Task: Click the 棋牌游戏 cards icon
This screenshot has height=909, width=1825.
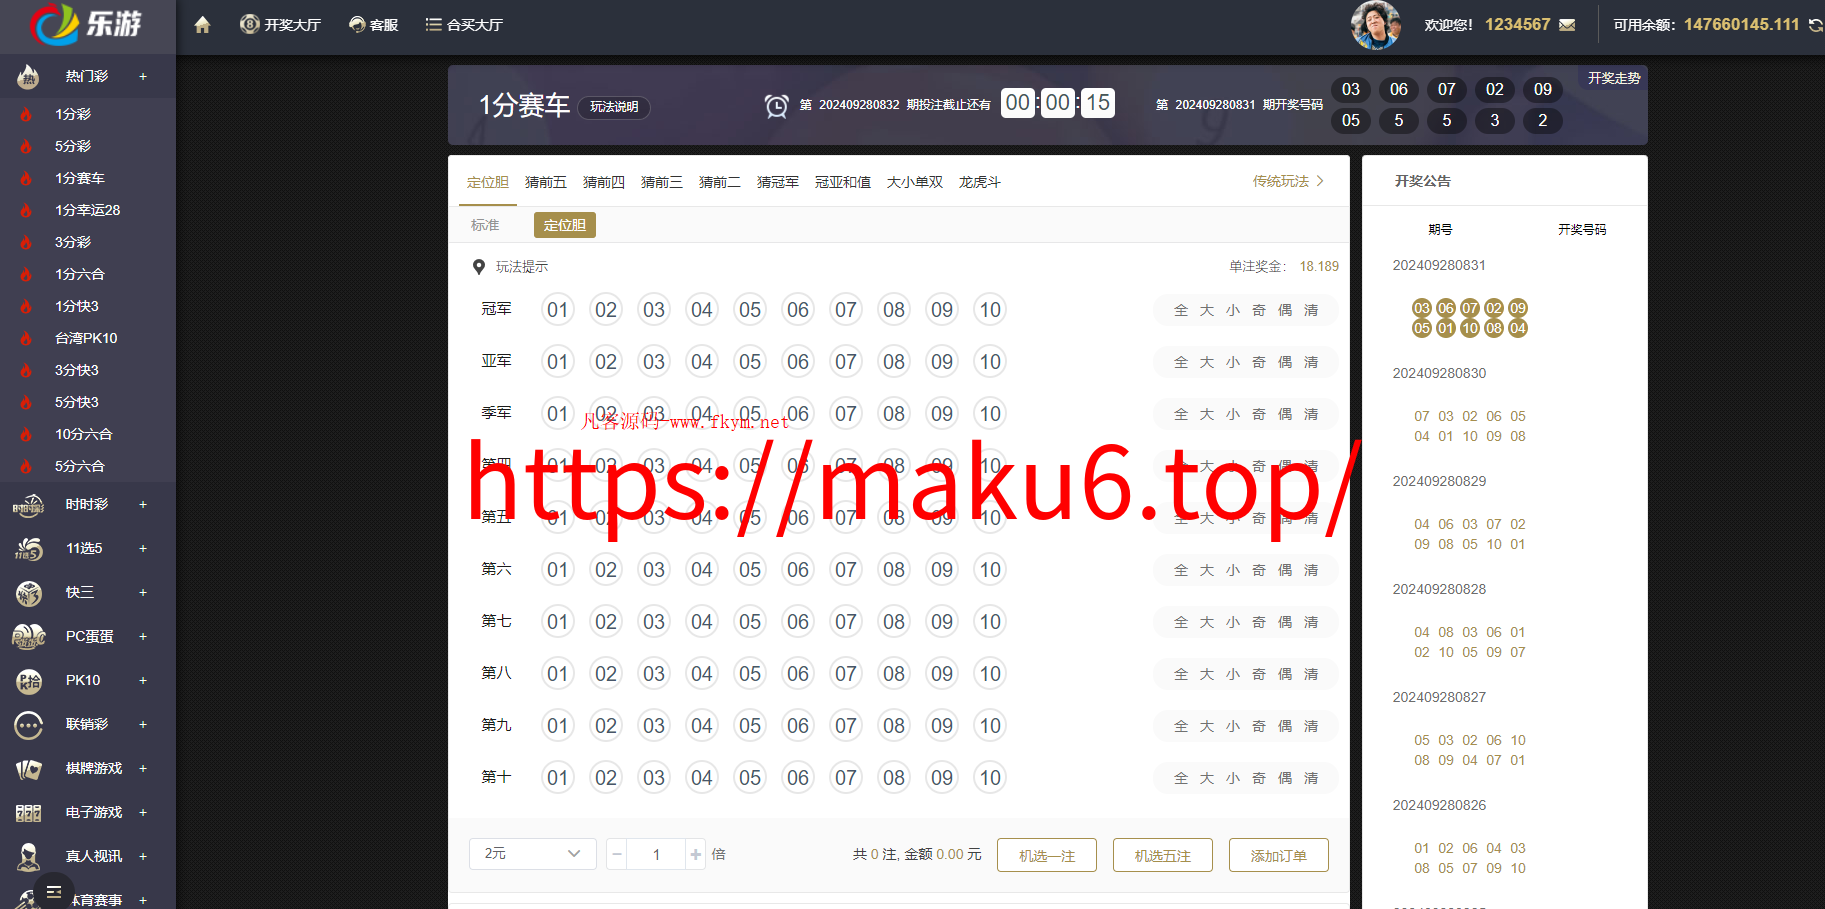Action: tap(28, 769)
